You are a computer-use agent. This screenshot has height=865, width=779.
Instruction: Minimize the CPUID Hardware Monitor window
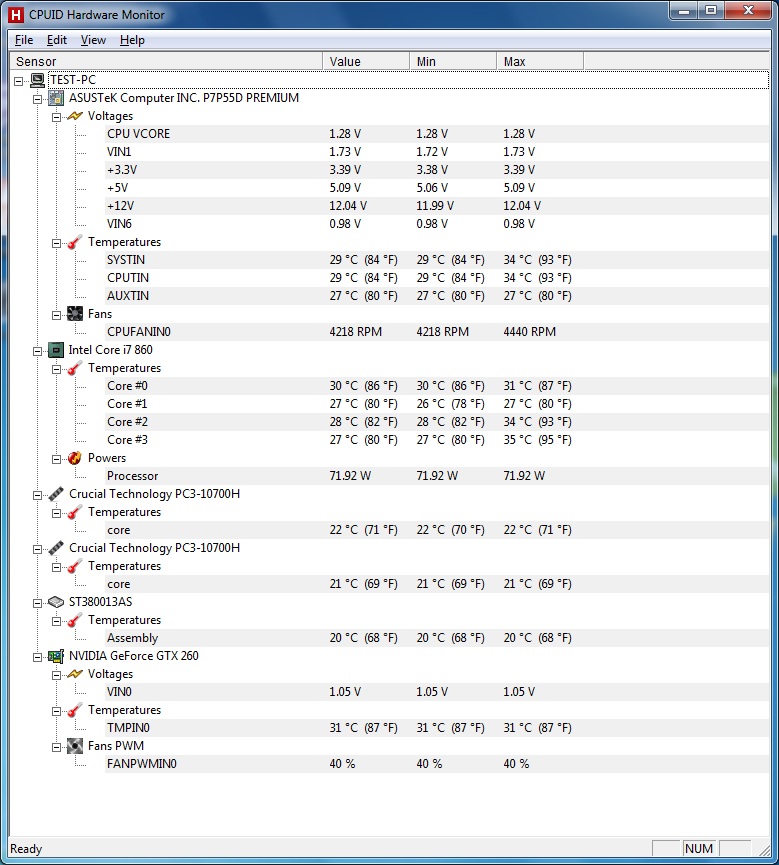tap(684, 10)
